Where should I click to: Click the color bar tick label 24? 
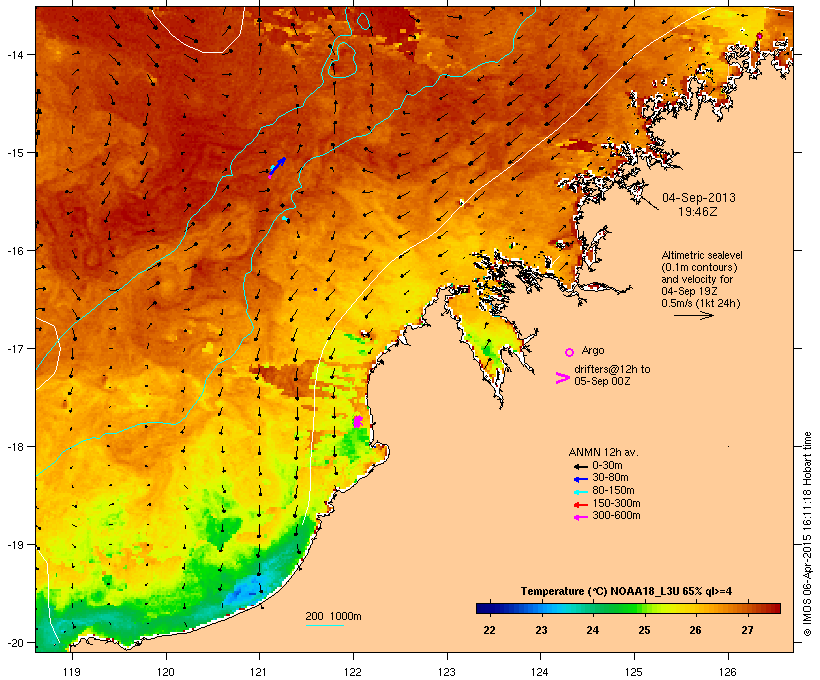tap(593, 630)
